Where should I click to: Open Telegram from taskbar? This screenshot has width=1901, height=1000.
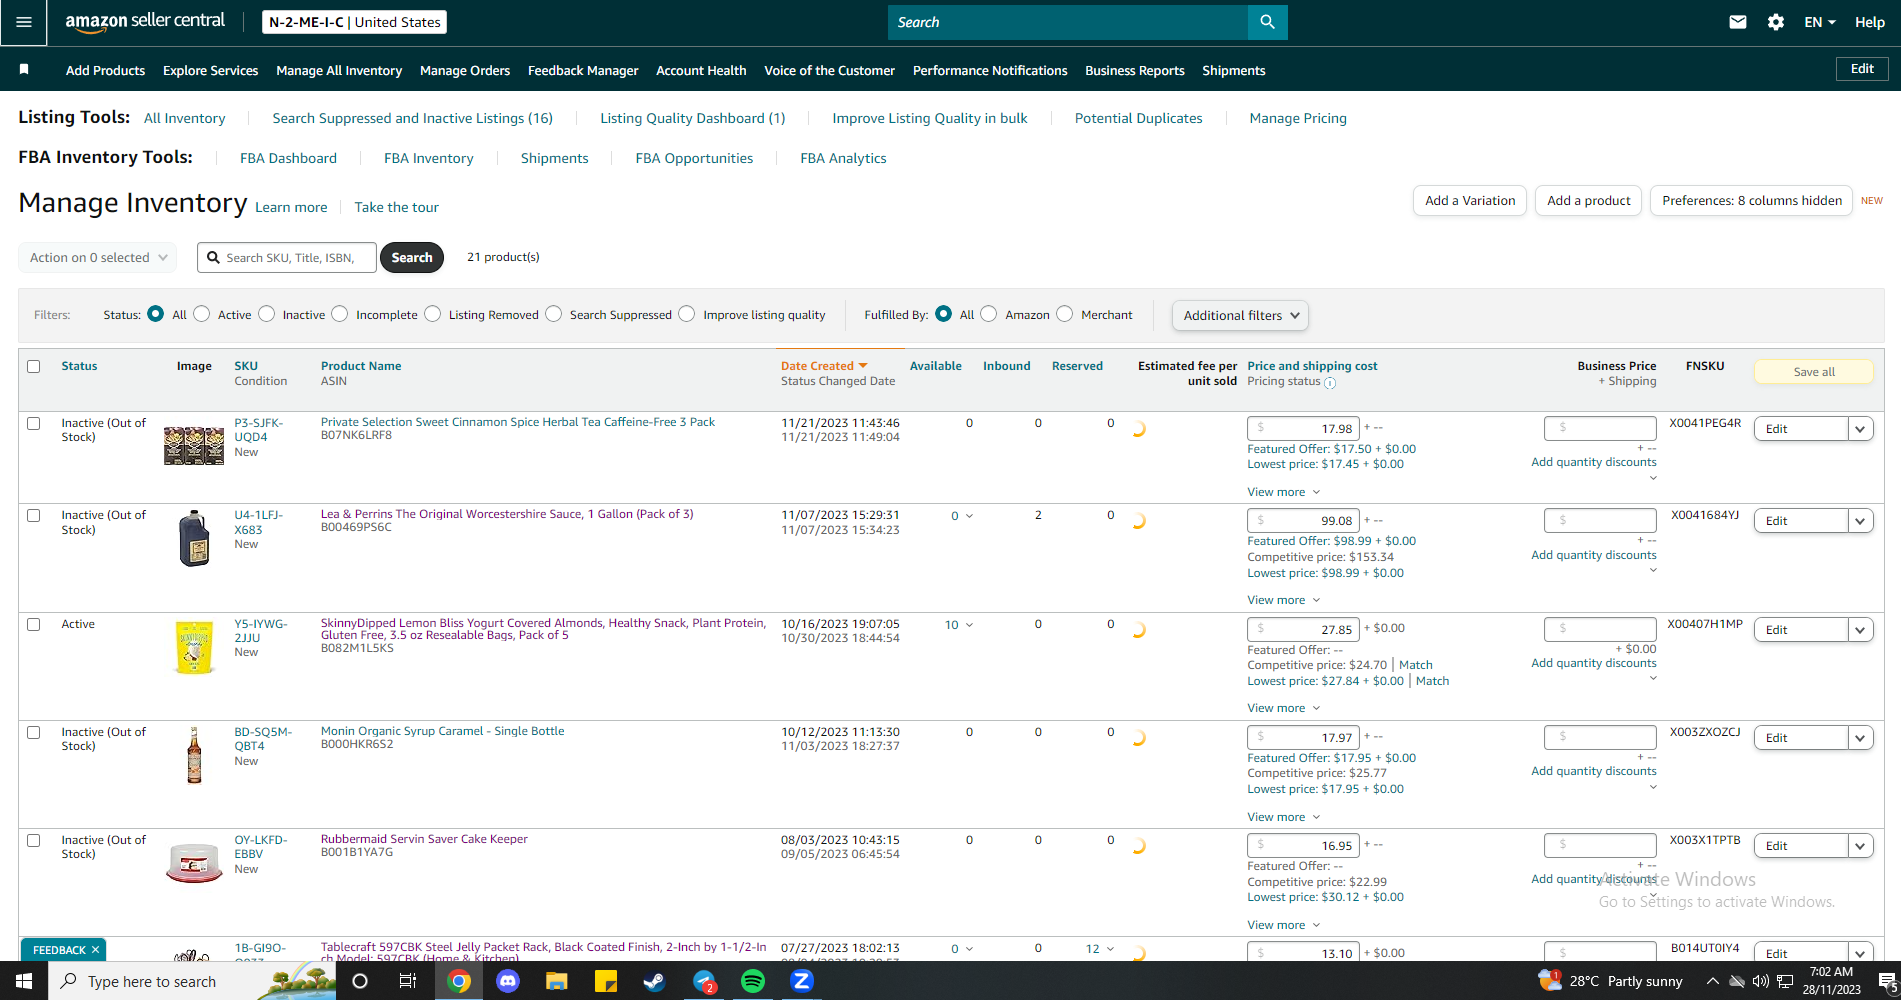704,981
